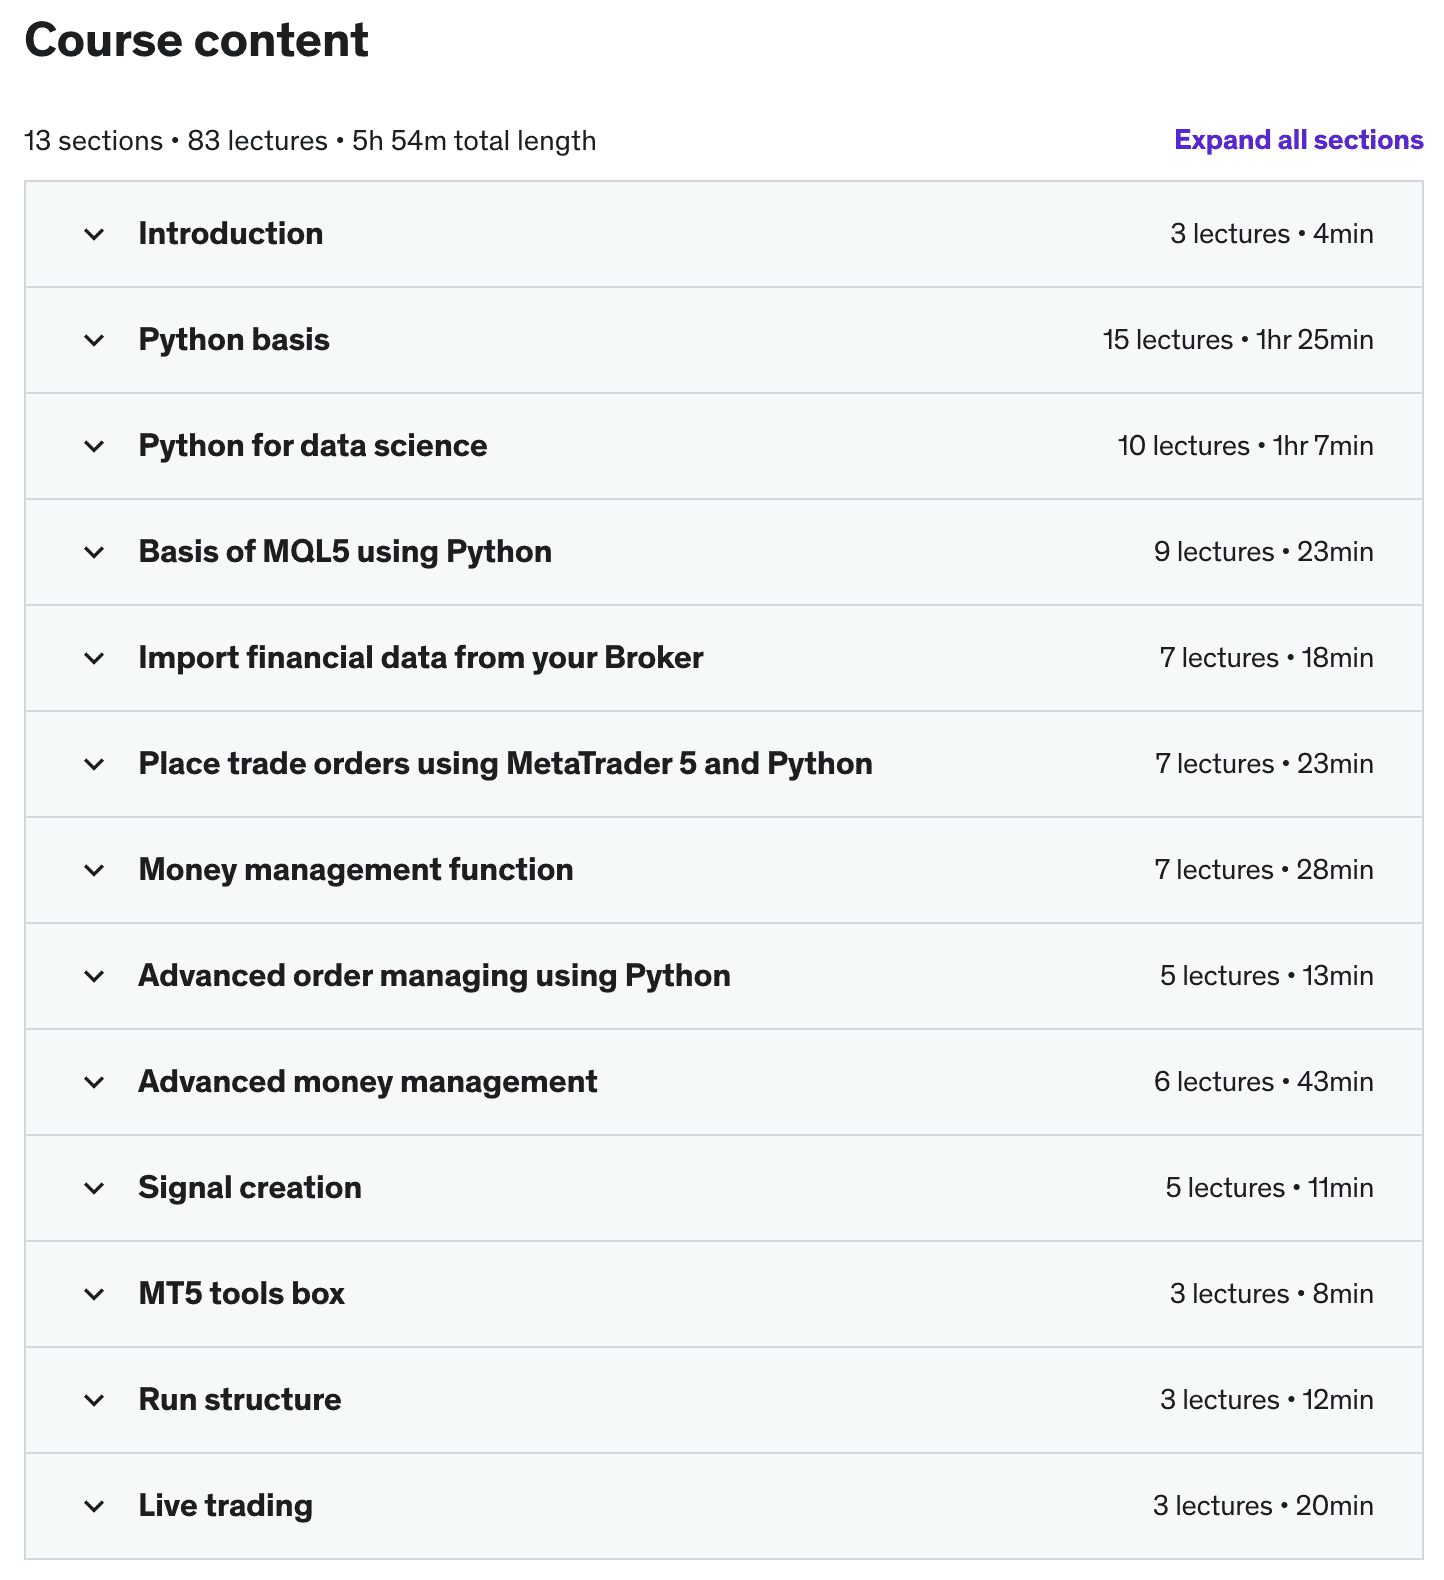
Task: Expand Advanced order managing using Python chevron
Action: tap(94, 977)
